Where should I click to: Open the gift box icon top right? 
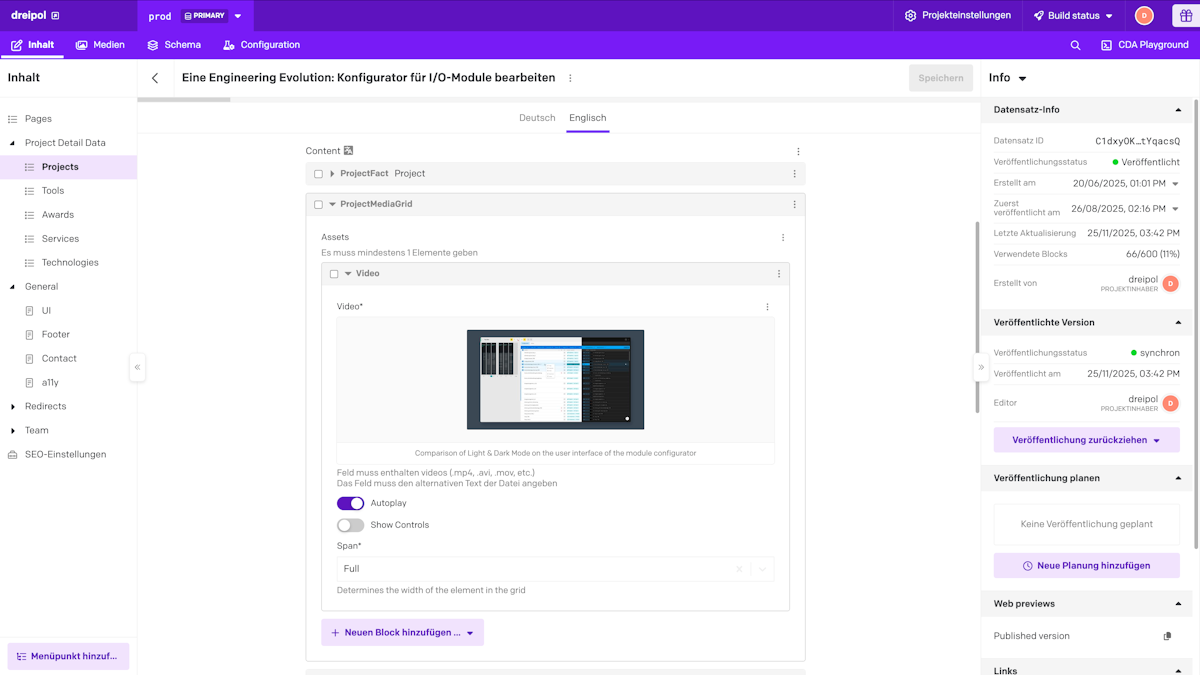point(1184,15)
